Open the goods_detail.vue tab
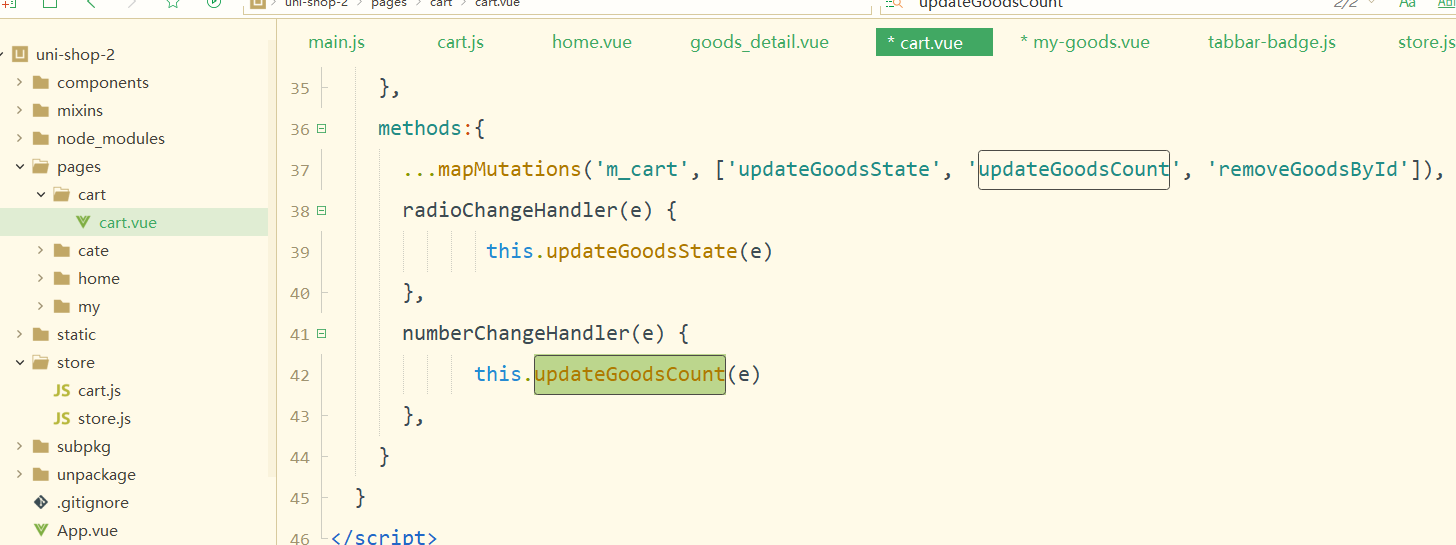This screenshot has height=545, width=1456. [x=759, y=42]
